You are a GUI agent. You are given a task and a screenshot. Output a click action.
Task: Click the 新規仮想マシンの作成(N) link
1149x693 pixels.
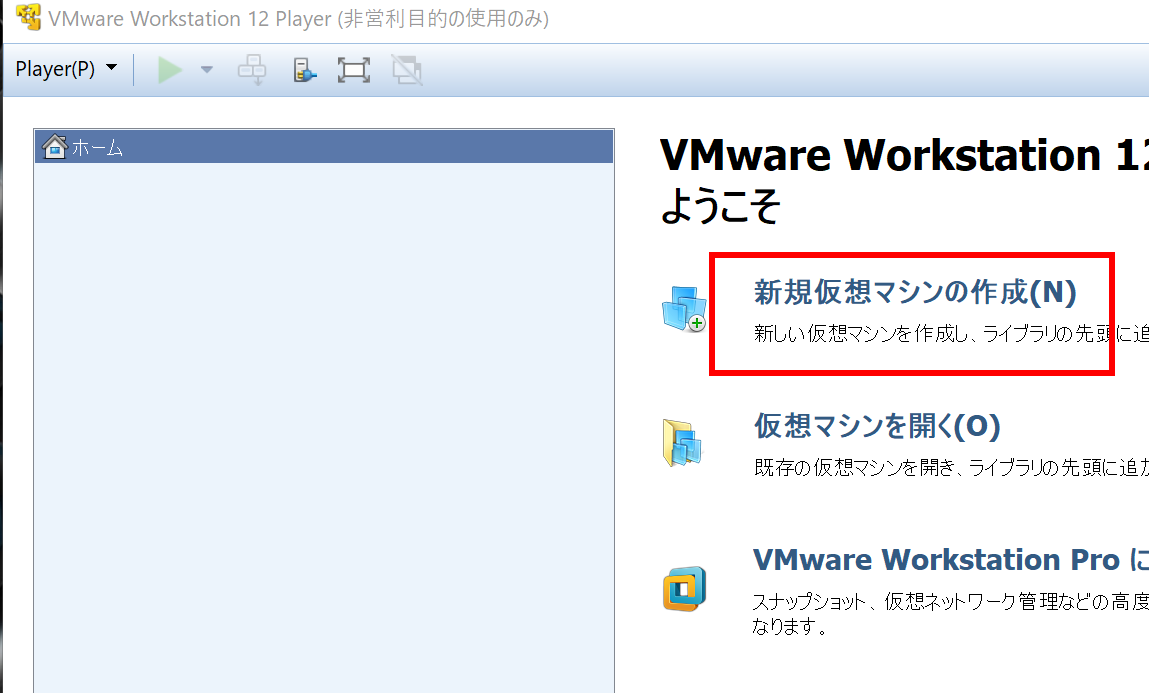pyautogui.click(x=914, y=292)
